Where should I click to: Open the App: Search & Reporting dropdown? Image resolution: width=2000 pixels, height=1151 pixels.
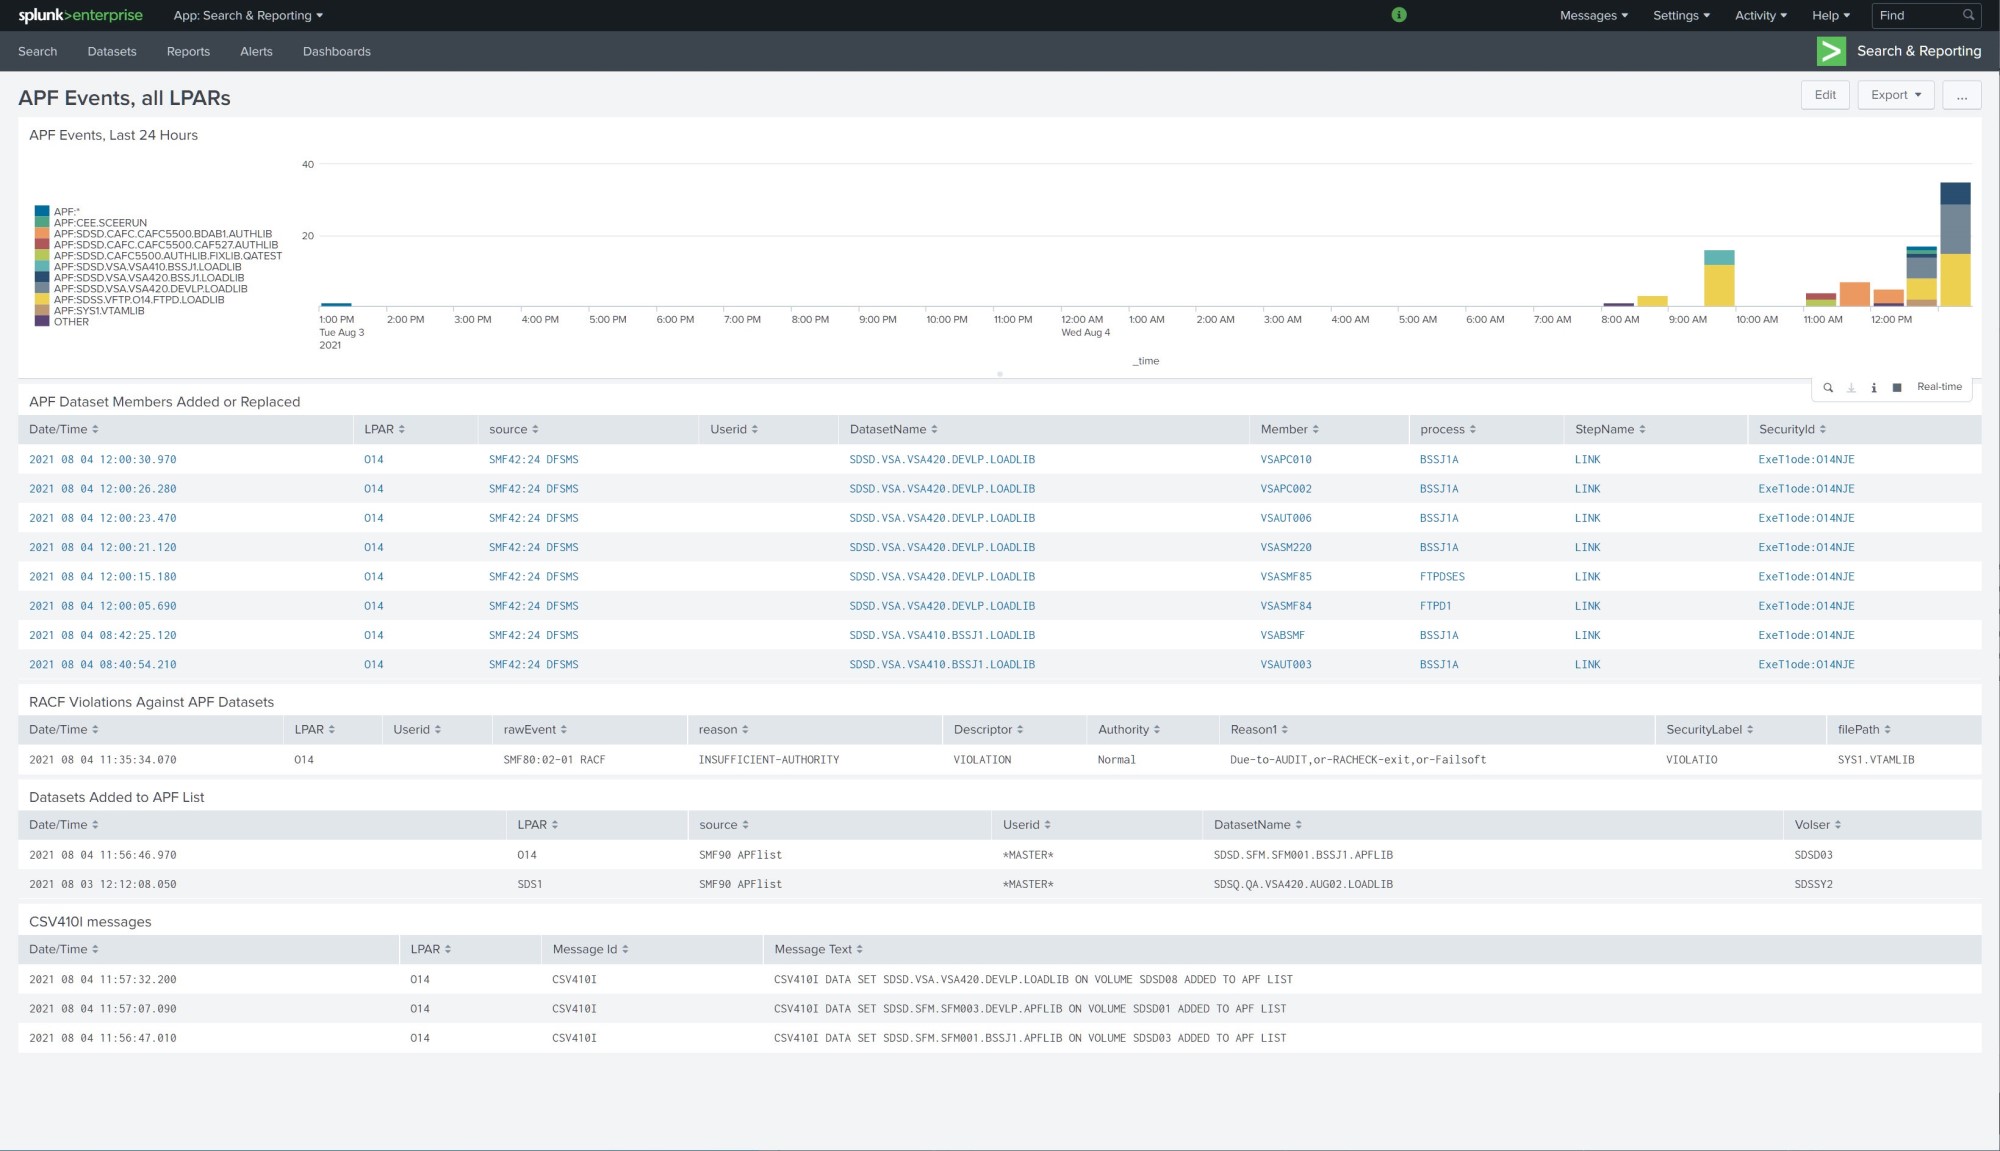(248, 15)
